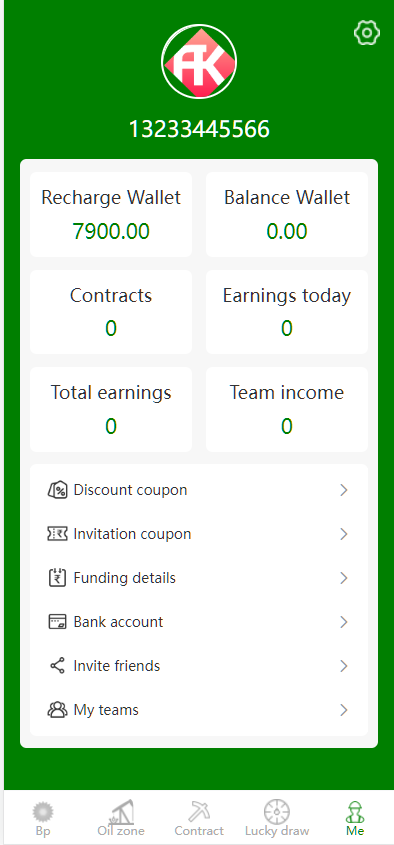
Task: Click the My teams people icon
Action: pyautogui.click(x=58, y=710)
